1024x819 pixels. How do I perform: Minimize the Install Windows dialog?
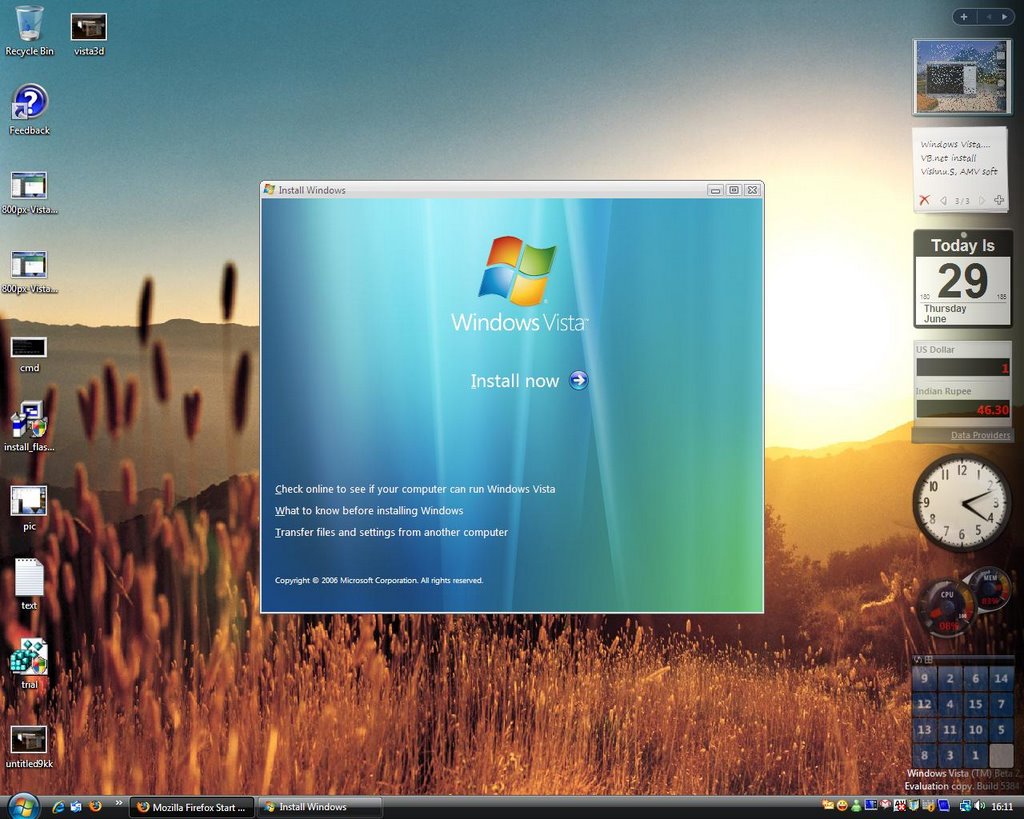coord(715,190)
